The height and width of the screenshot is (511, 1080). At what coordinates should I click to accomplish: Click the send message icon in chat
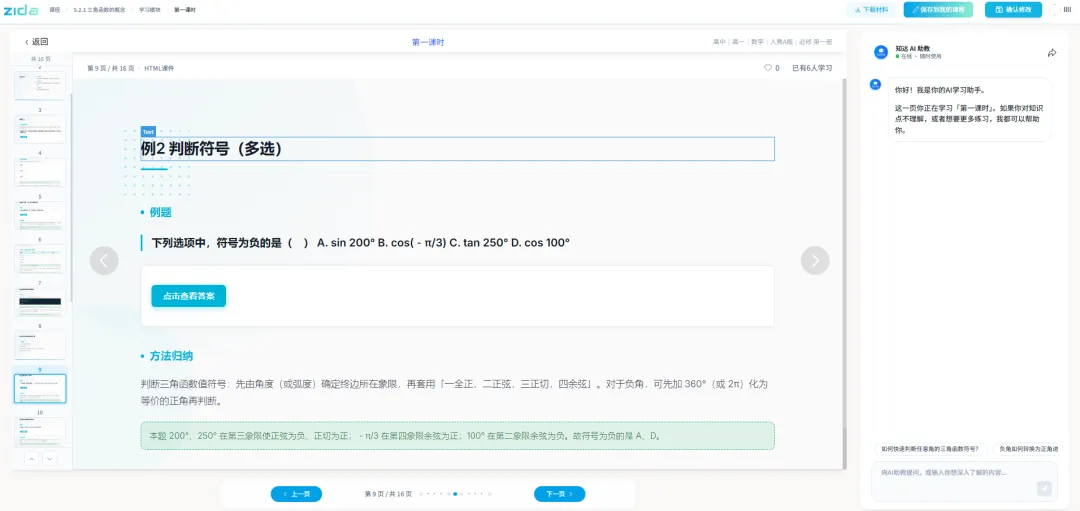(x=1044, y=488)
